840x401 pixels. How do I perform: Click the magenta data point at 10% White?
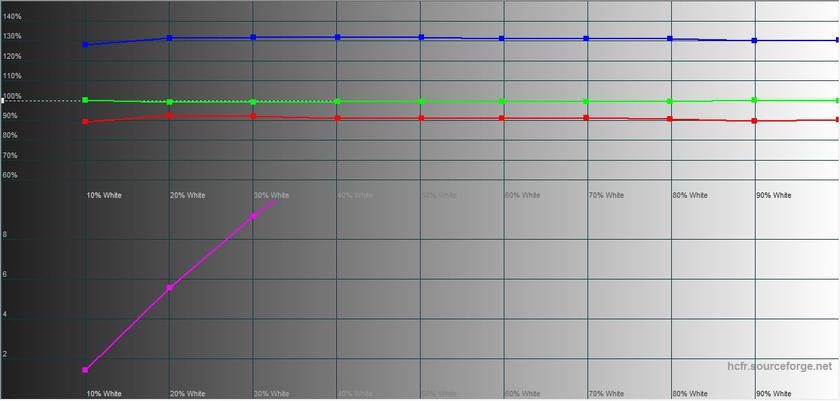pos(85,370)
